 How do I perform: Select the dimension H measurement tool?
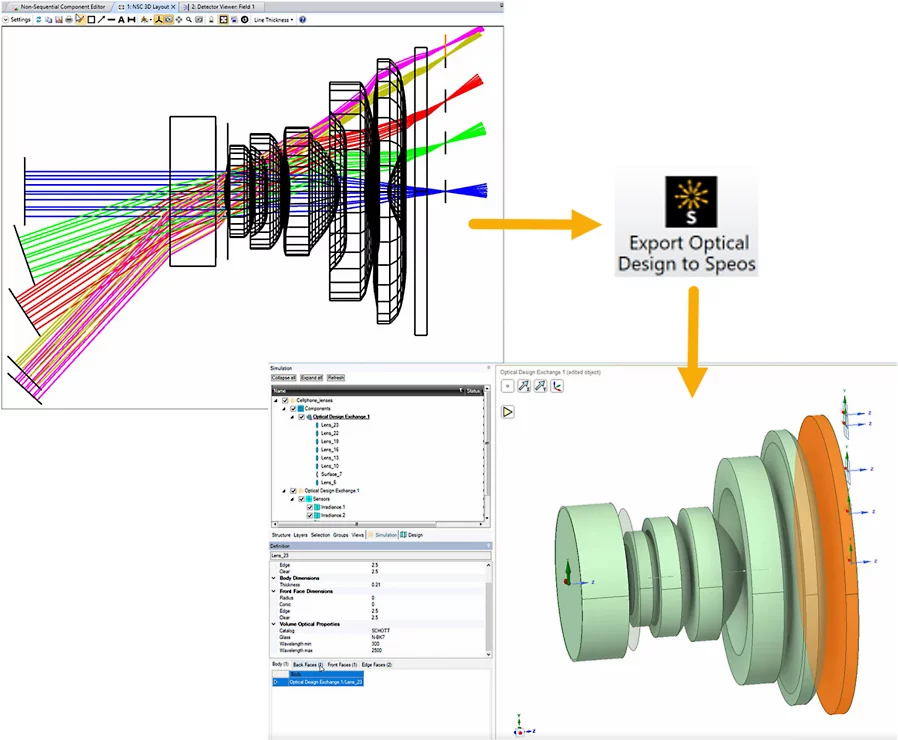point(131,19)
